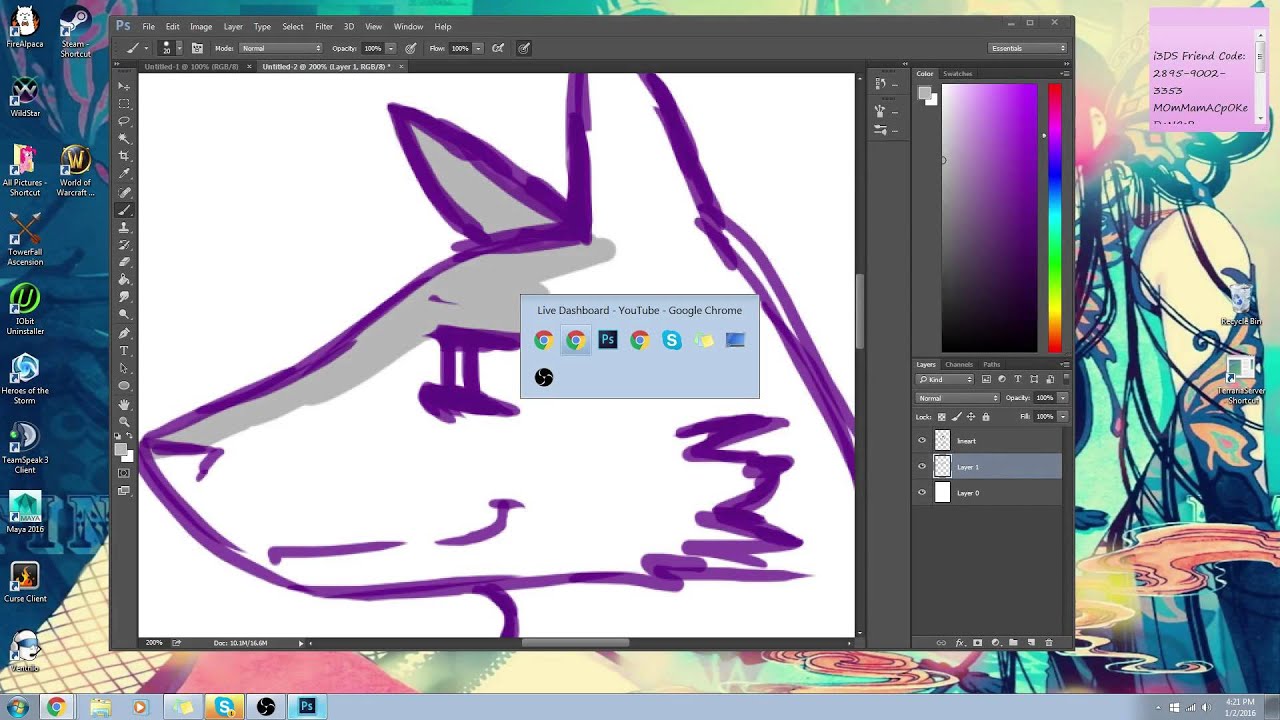Viewport: 1280px width, 720px height.
Task: Select the Rectangular Marquee tool
Action: tap(124, 104)
